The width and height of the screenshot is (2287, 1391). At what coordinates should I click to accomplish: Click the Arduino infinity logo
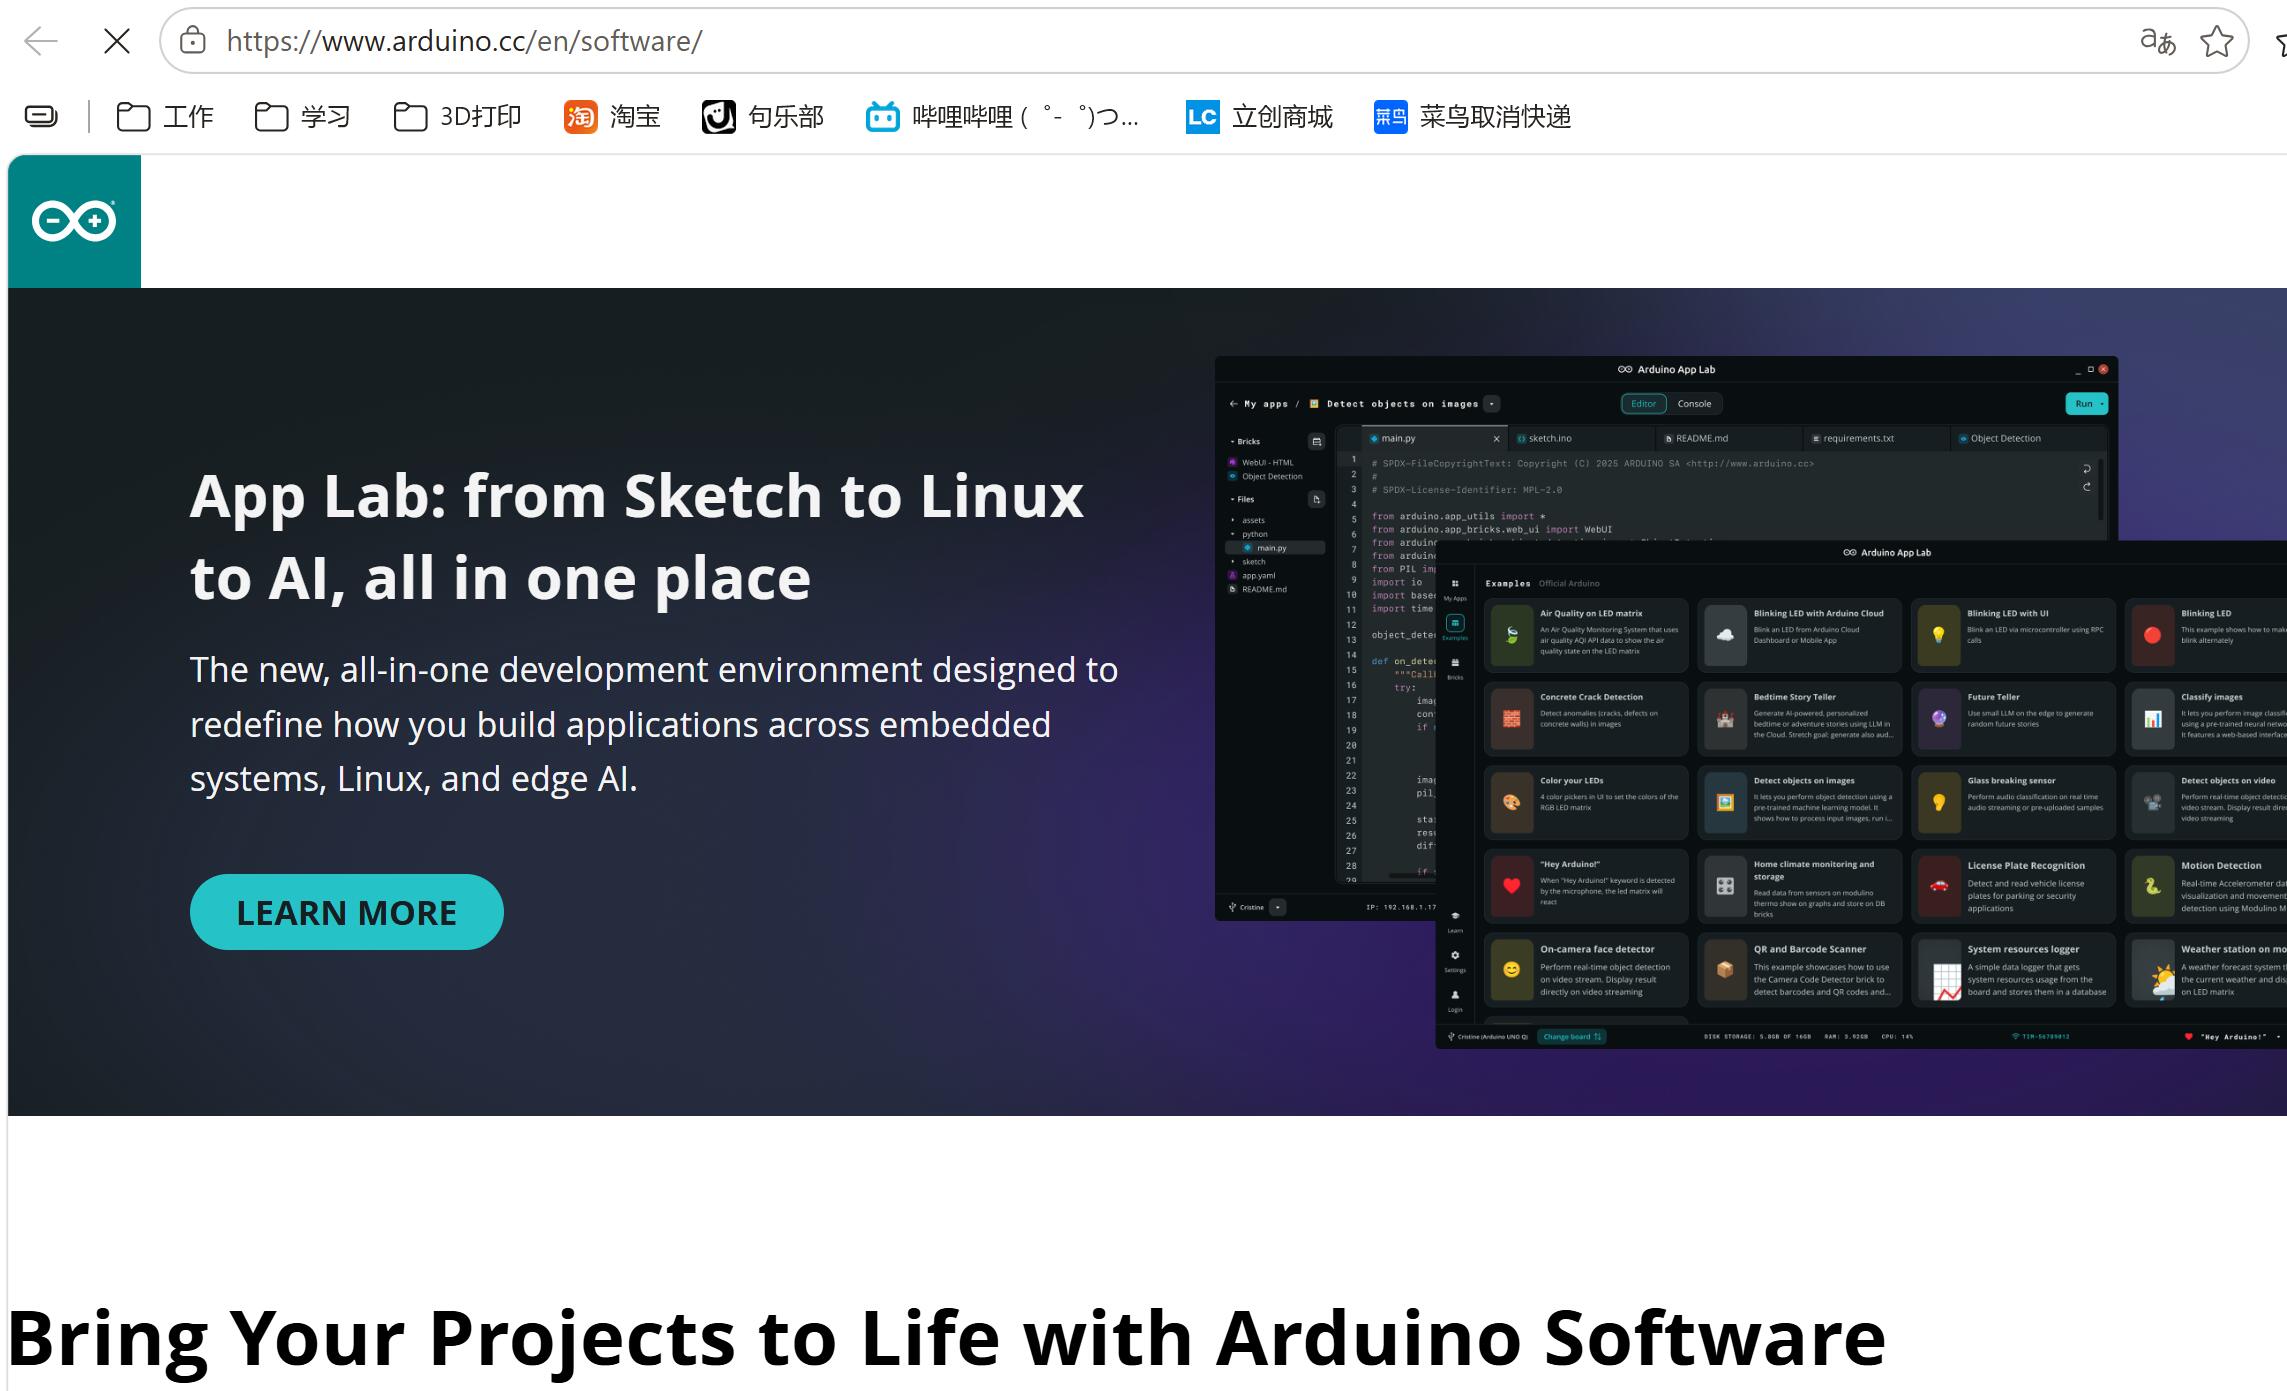pos(74,221)
